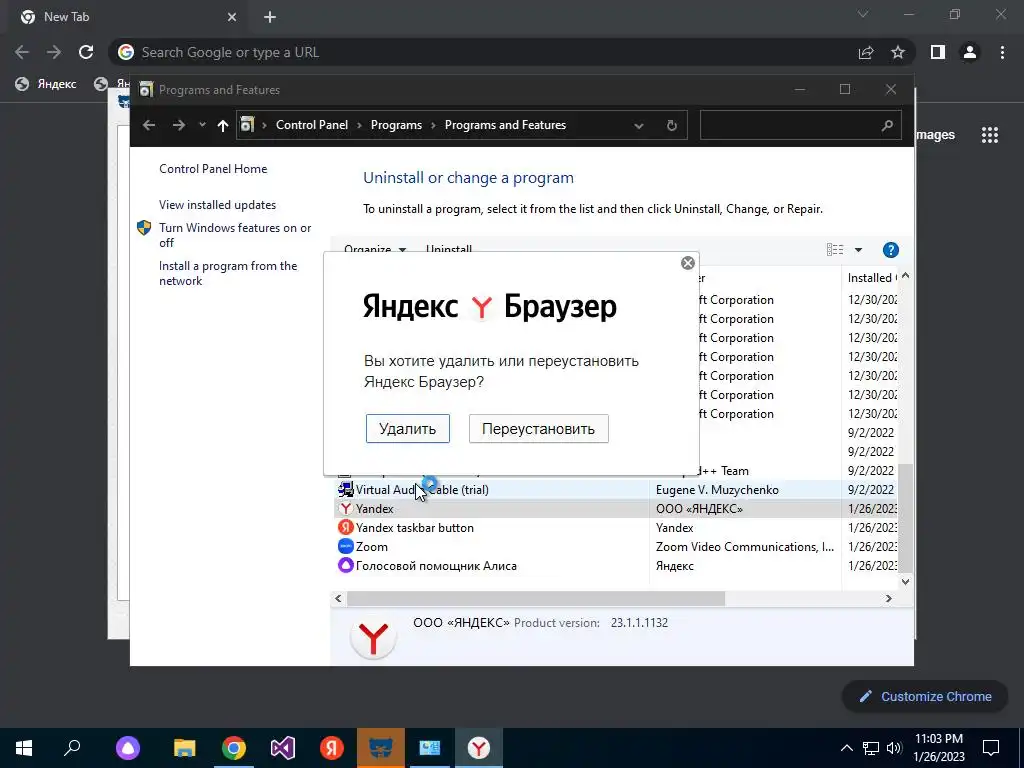Open taskbar search
1024x768 pixels.
[x=72, y=748]
